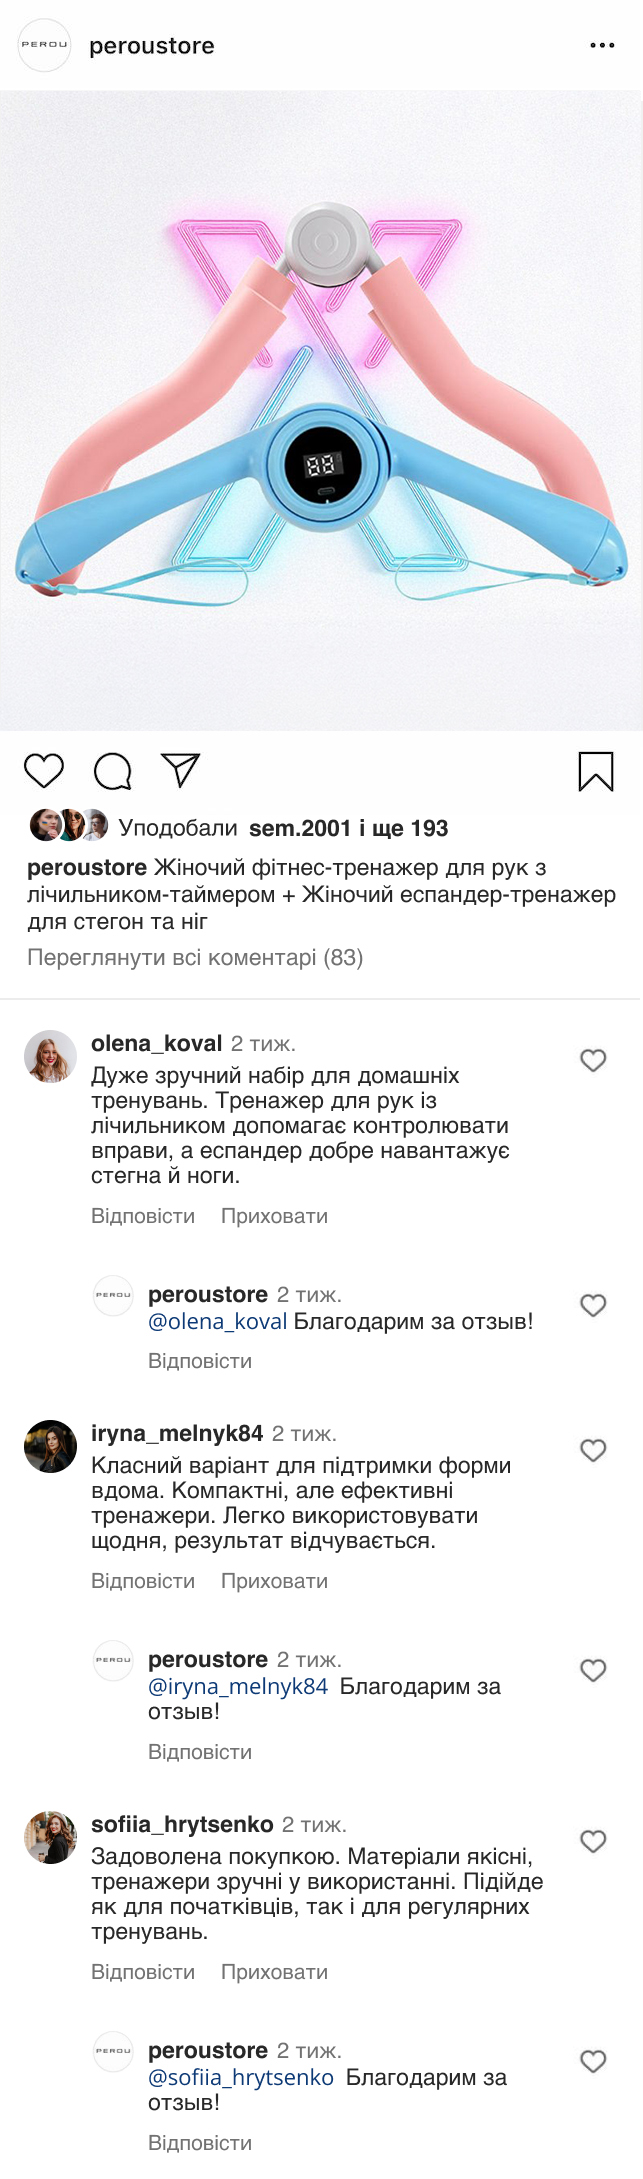
Task: Open peroustore profile avatar in header
Action: pos(45,46)
